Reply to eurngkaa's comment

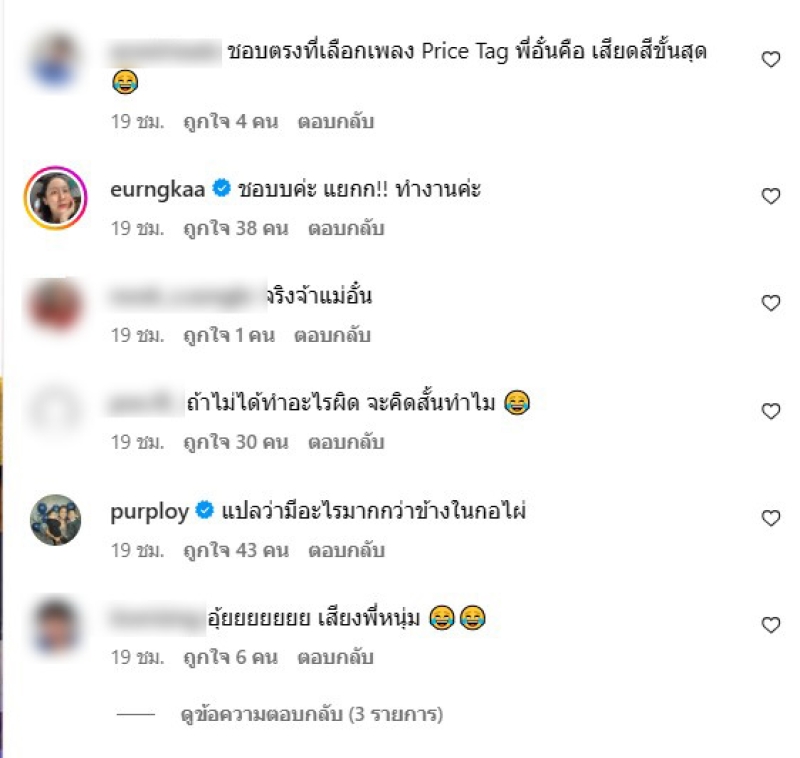click(x=346, y=229)
